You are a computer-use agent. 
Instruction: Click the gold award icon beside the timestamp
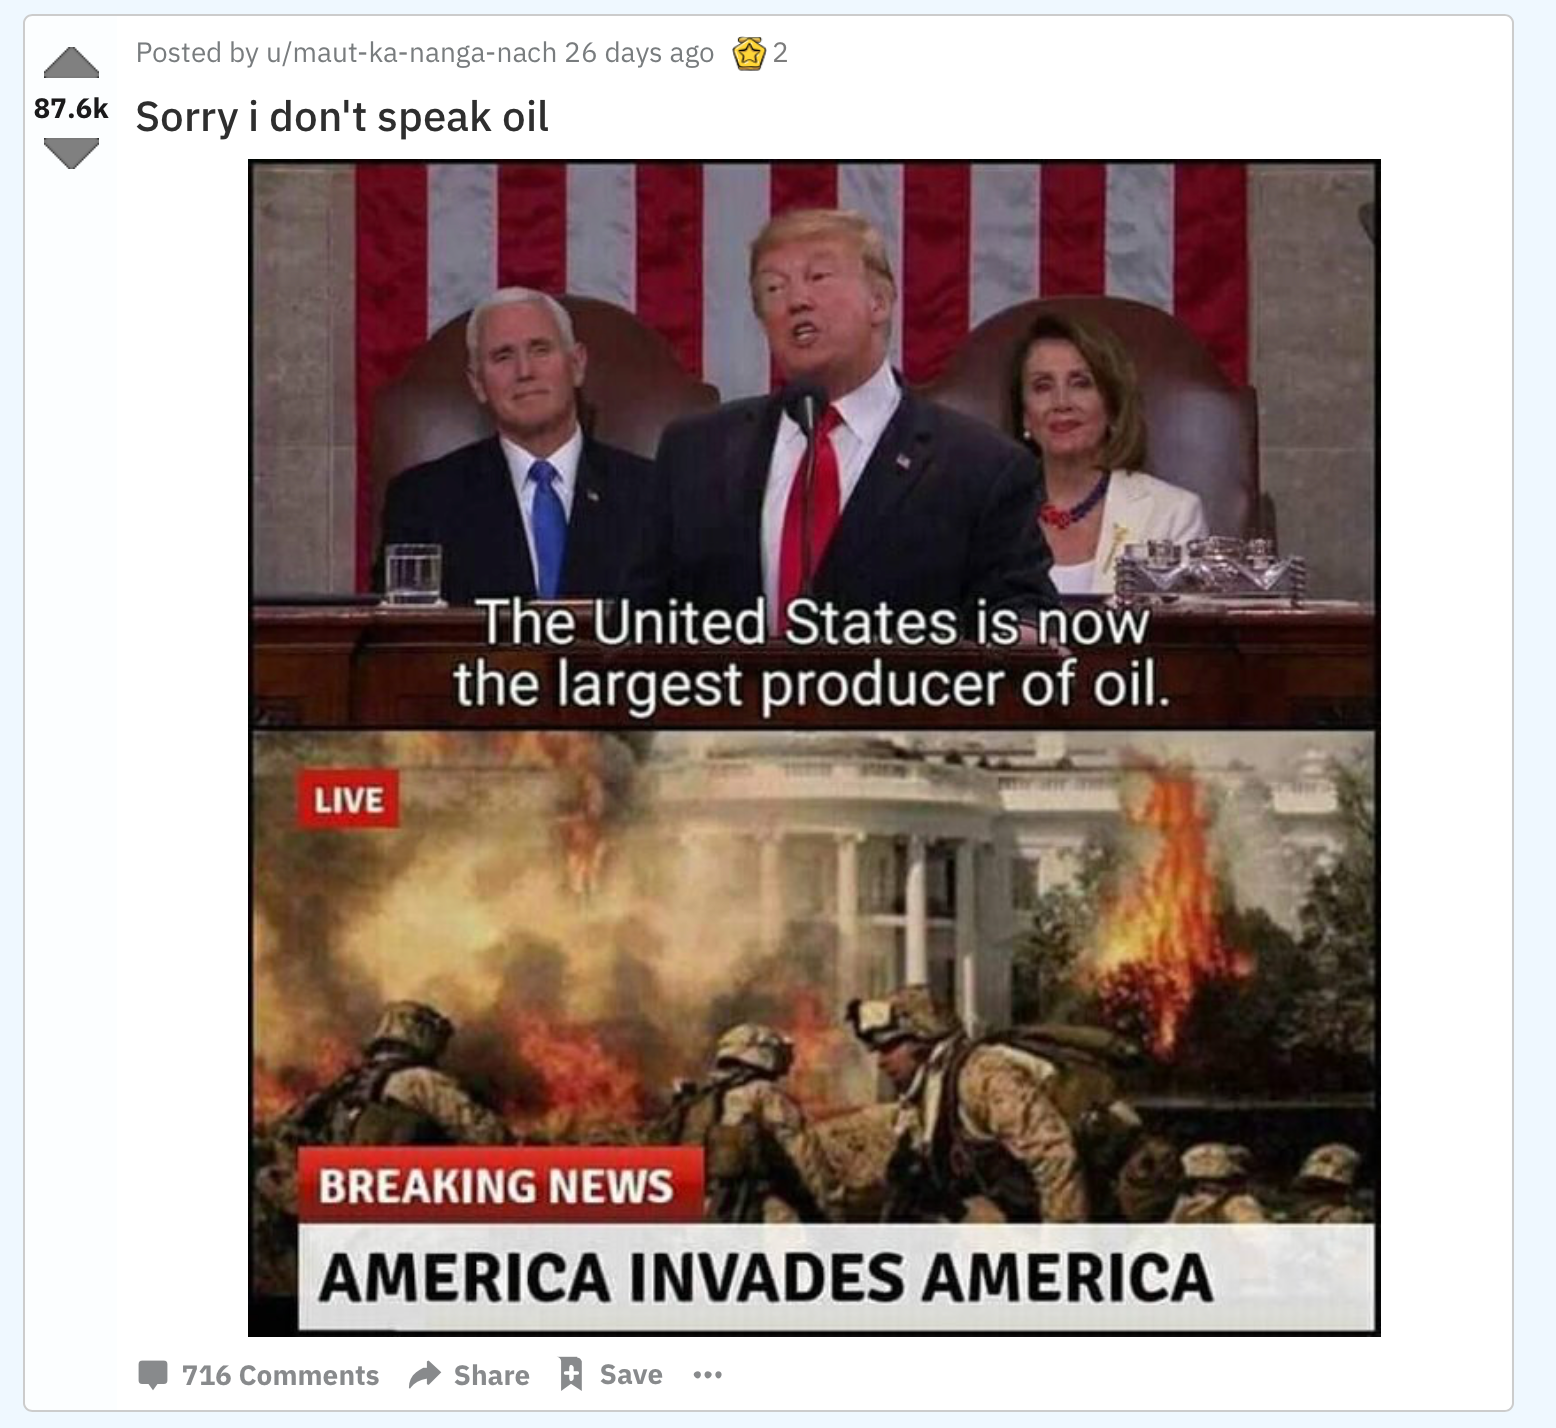[749, 53]
